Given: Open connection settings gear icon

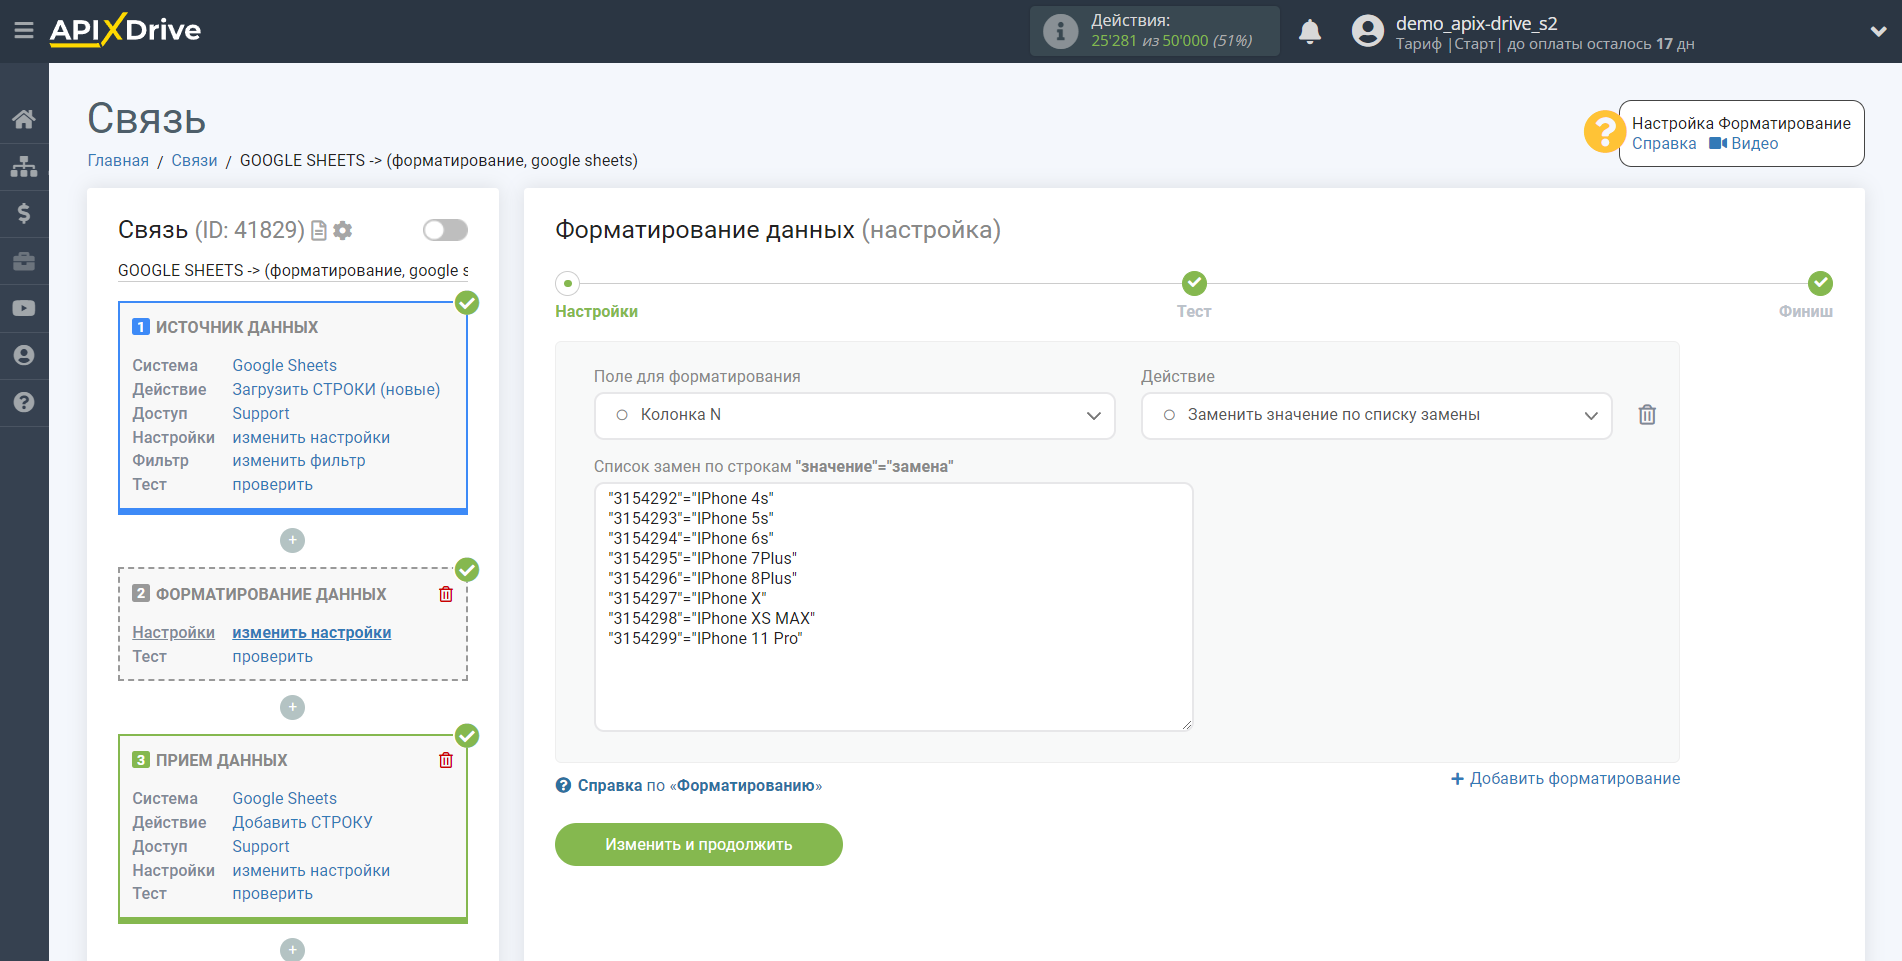Looking at the screenshot, I should [x=343, y=231].
